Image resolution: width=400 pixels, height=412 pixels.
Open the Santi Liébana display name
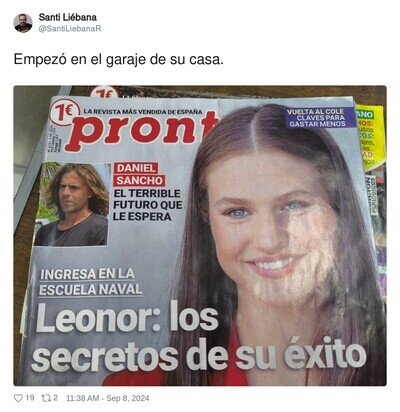(x=68, y=17)
